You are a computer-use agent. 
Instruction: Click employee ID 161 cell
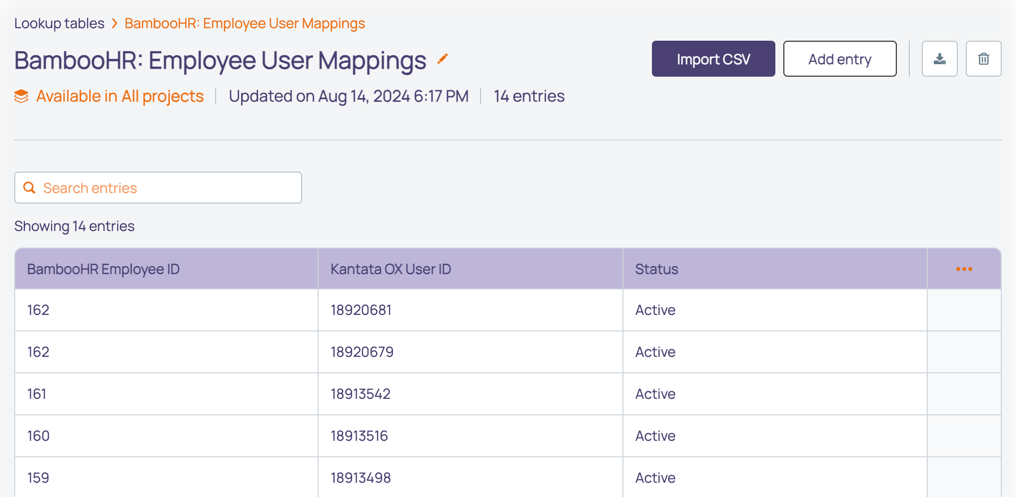point(167,394)
